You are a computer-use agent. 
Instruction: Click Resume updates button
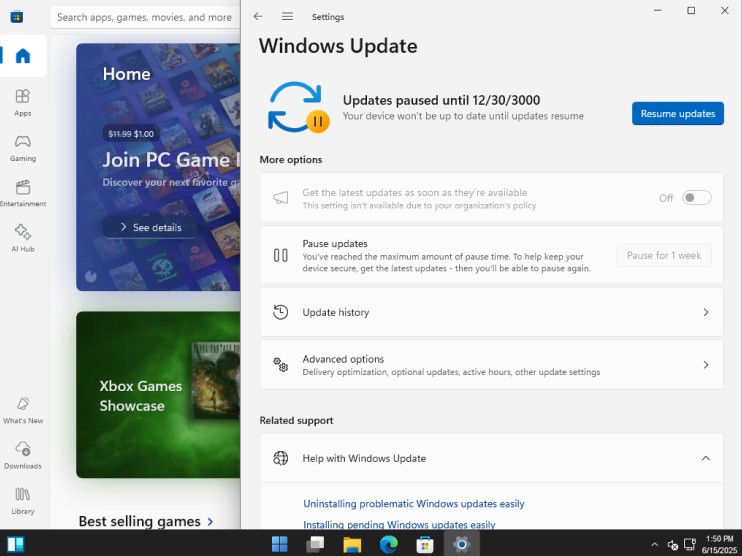pos(678,114)
